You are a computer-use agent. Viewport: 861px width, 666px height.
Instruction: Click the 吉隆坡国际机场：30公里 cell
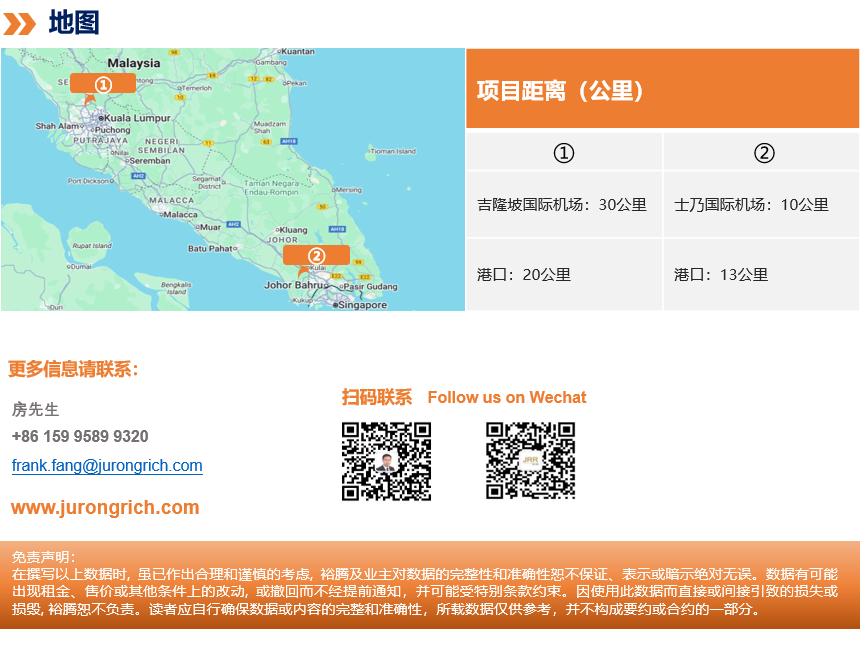[562, 205]
